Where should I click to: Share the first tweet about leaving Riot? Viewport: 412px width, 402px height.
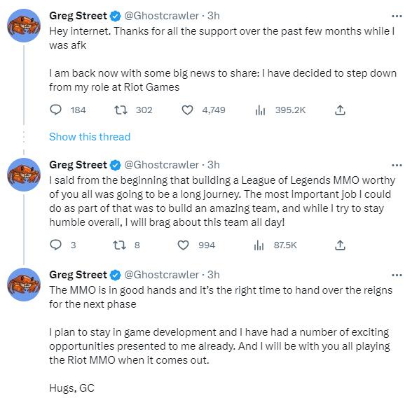click(x=340, y=110)
